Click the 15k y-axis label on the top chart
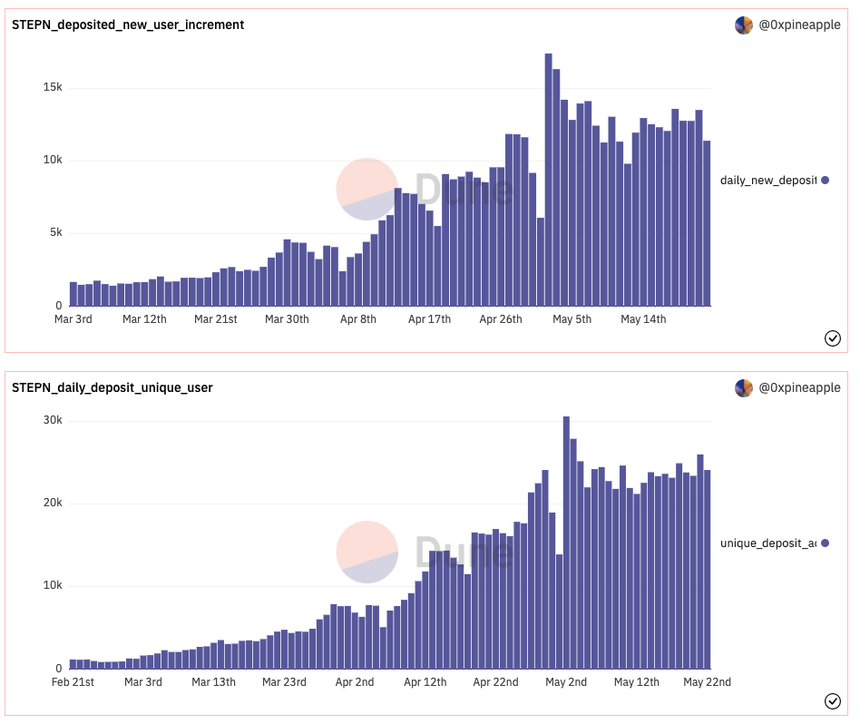The height and width of the screenshot is (724, 860). click(x=53, y=87)
